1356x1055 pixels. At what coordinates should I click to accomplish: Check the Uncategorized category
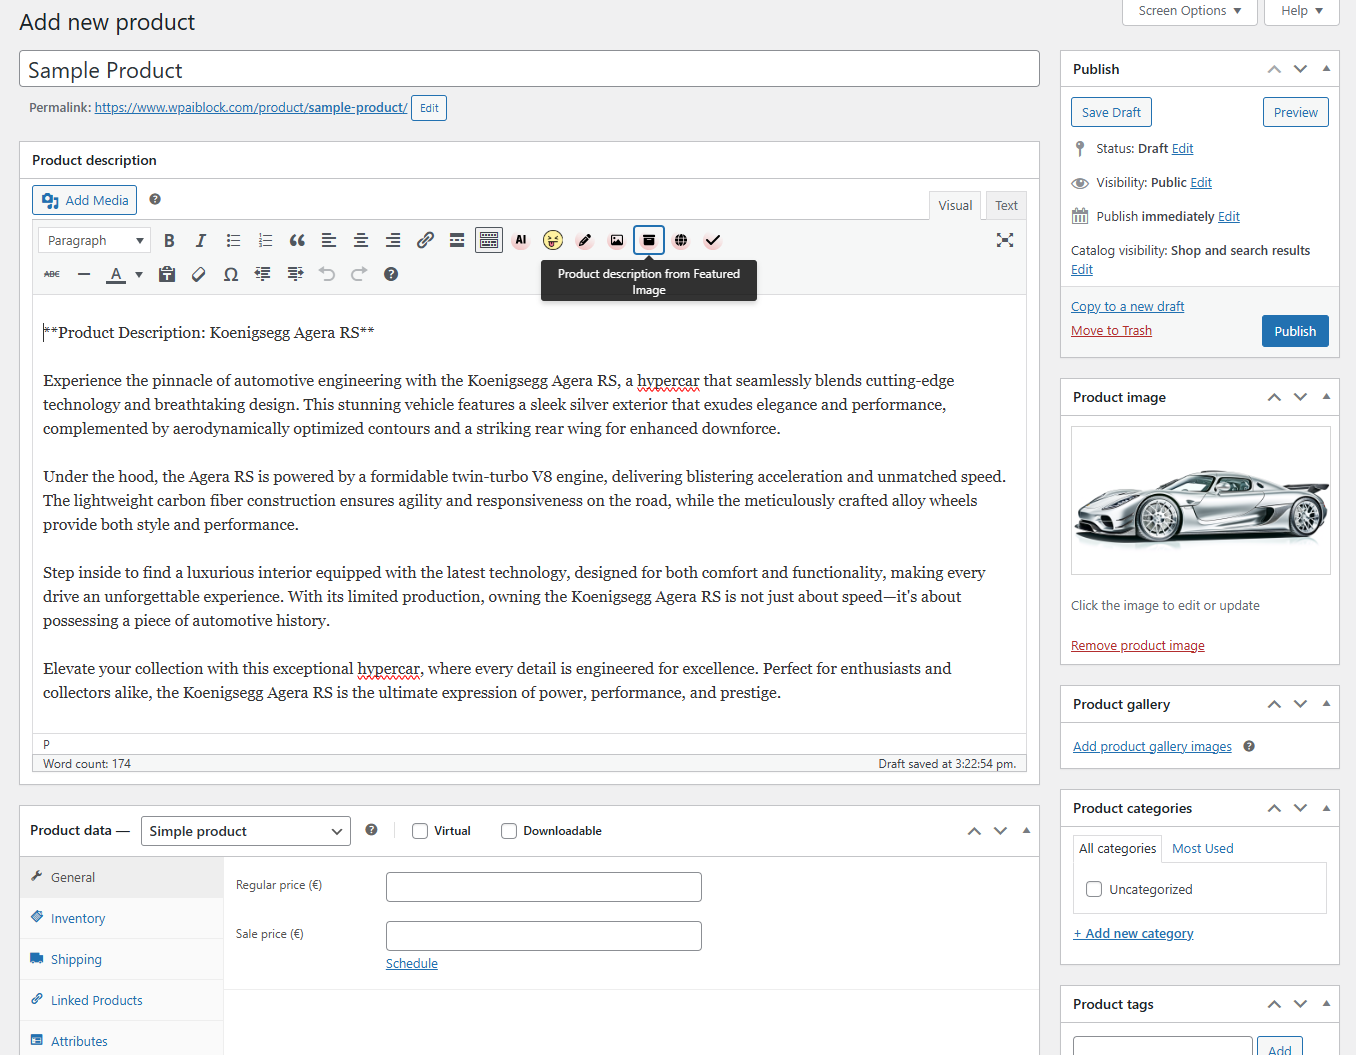1094,889
